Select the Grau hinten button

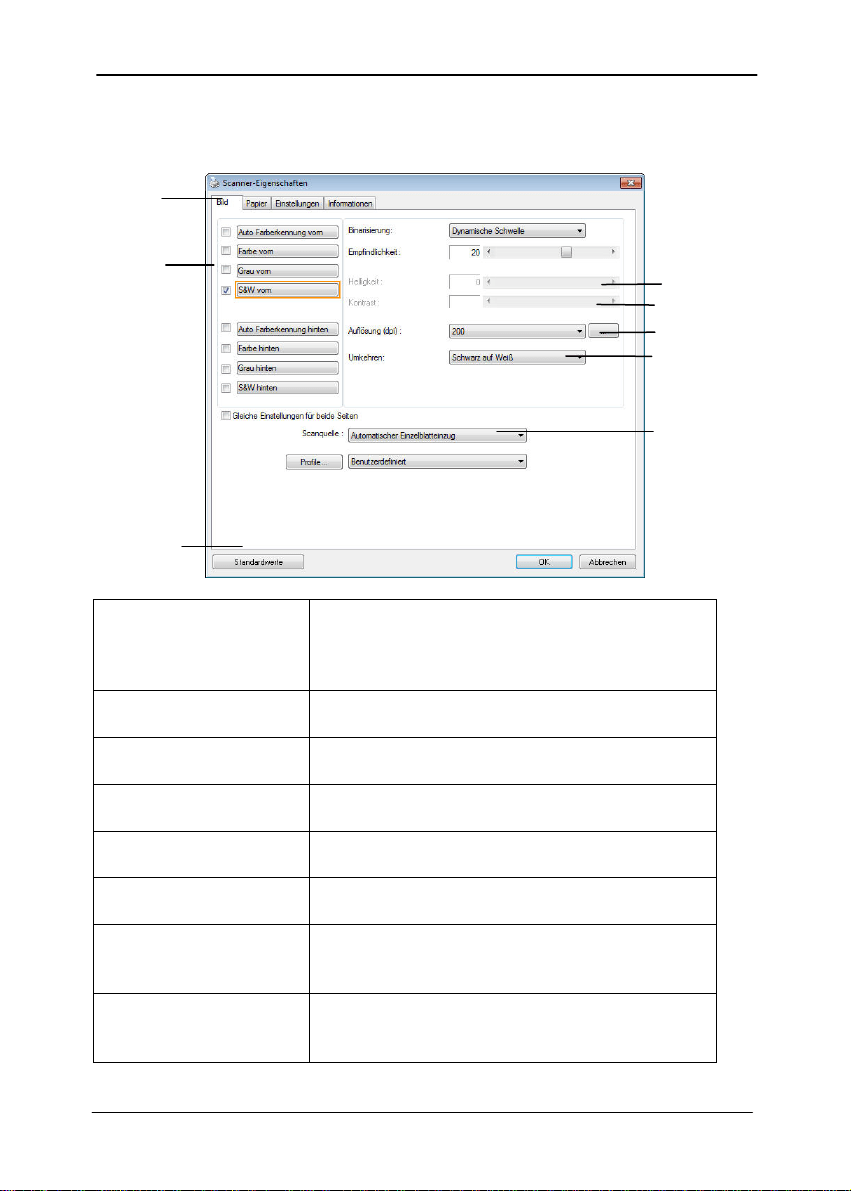(287, 368)
